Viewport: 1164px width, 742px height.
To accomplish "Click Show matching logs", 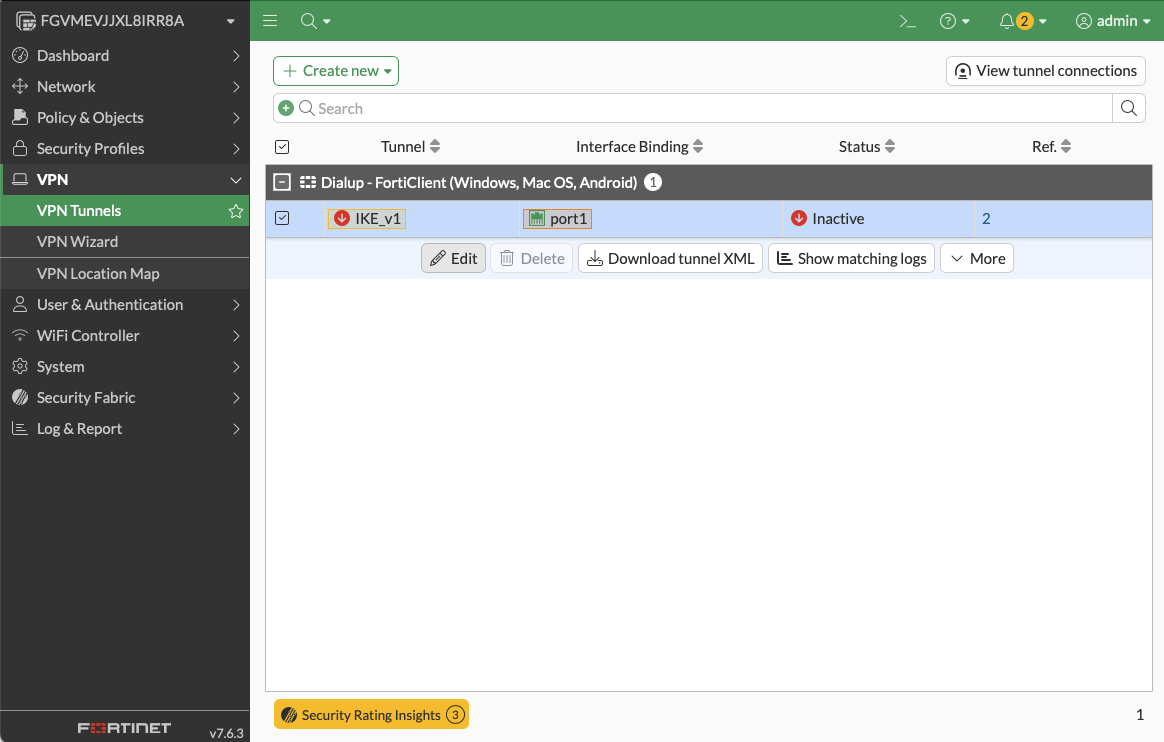I will click(x=851, y=258).
